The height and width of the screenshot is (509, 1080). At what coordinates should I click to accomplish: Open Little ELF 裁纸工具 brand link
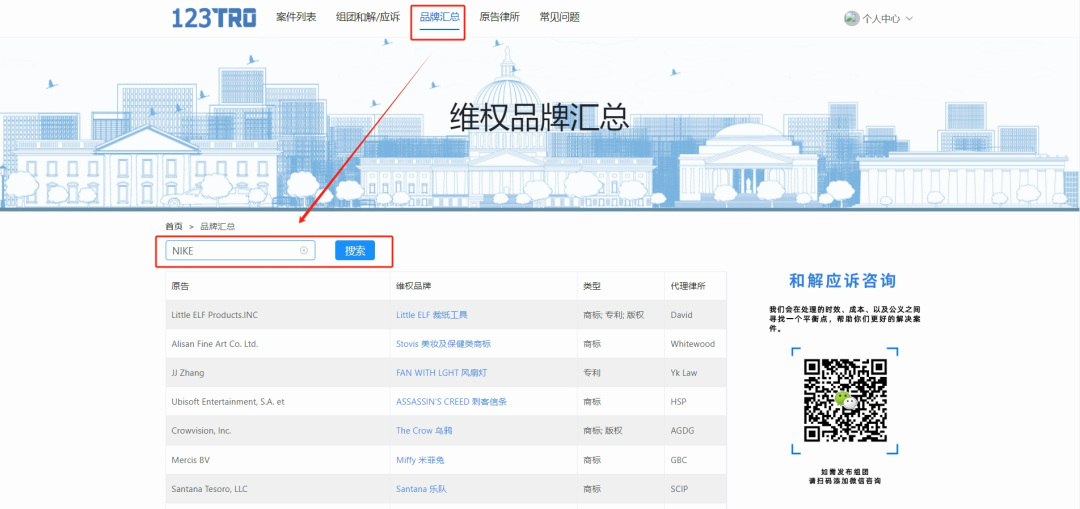[x=432, y=315]
